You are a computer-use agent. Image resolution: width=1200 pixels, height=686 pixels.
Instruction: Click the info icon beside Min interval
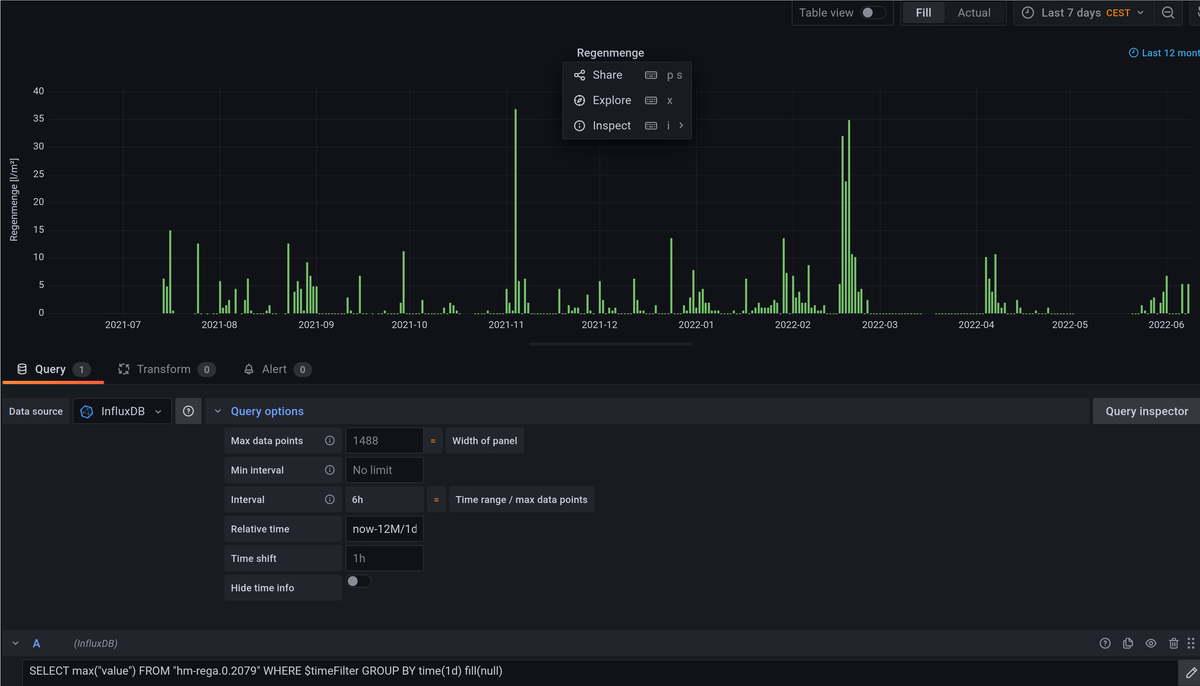(x=329, y=470)
